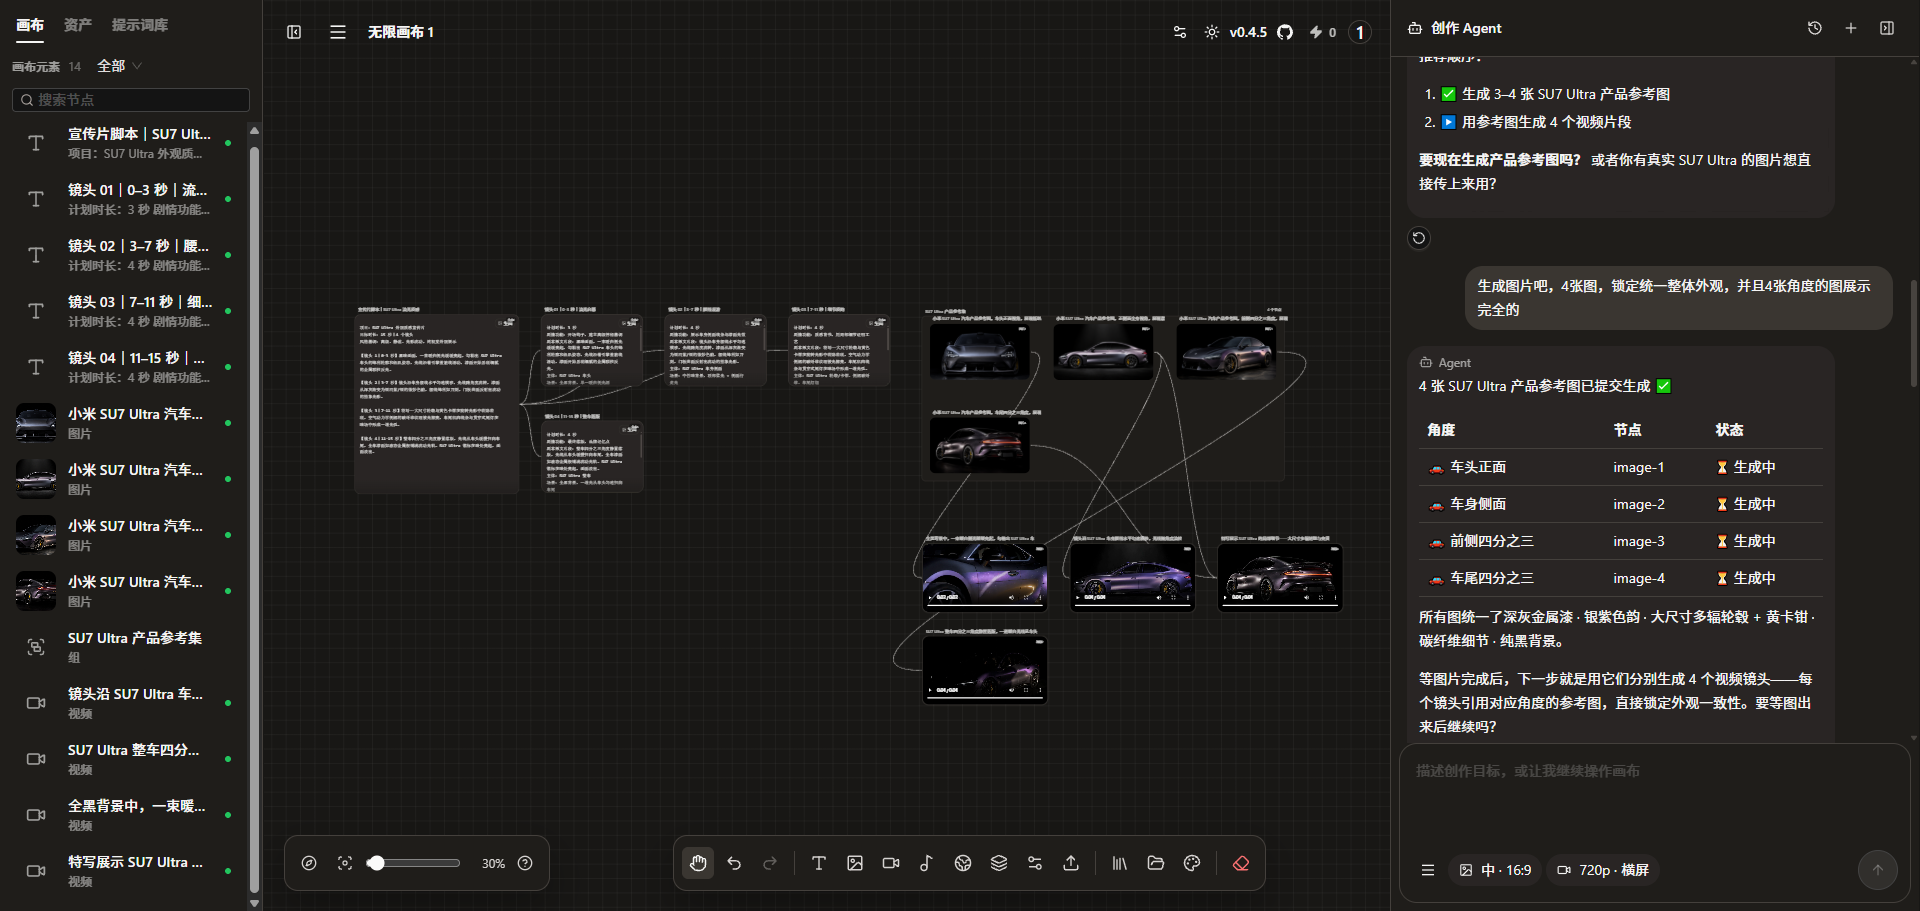Viewport: 1920px width, 911px height.
Task: Focus the 搜索节点 search field
Action: (x=131, y=100)
